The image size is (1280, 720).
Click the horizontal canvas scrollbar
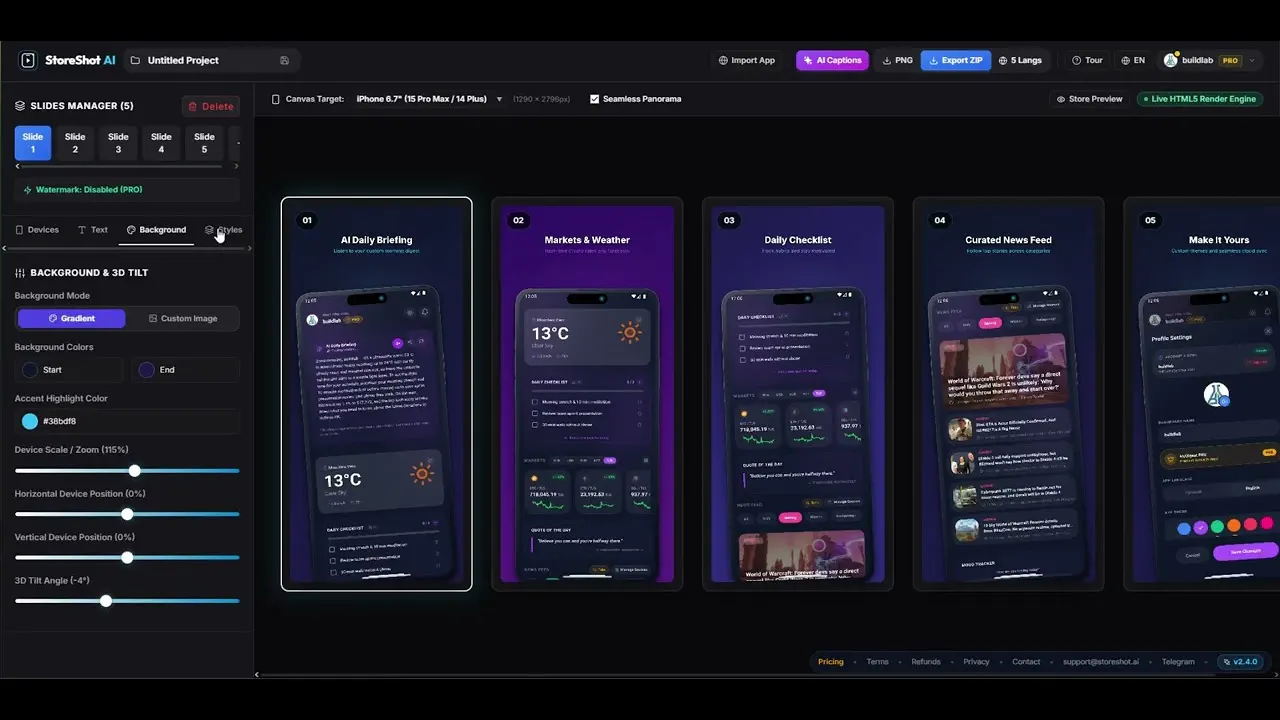[x=766, y=674]
